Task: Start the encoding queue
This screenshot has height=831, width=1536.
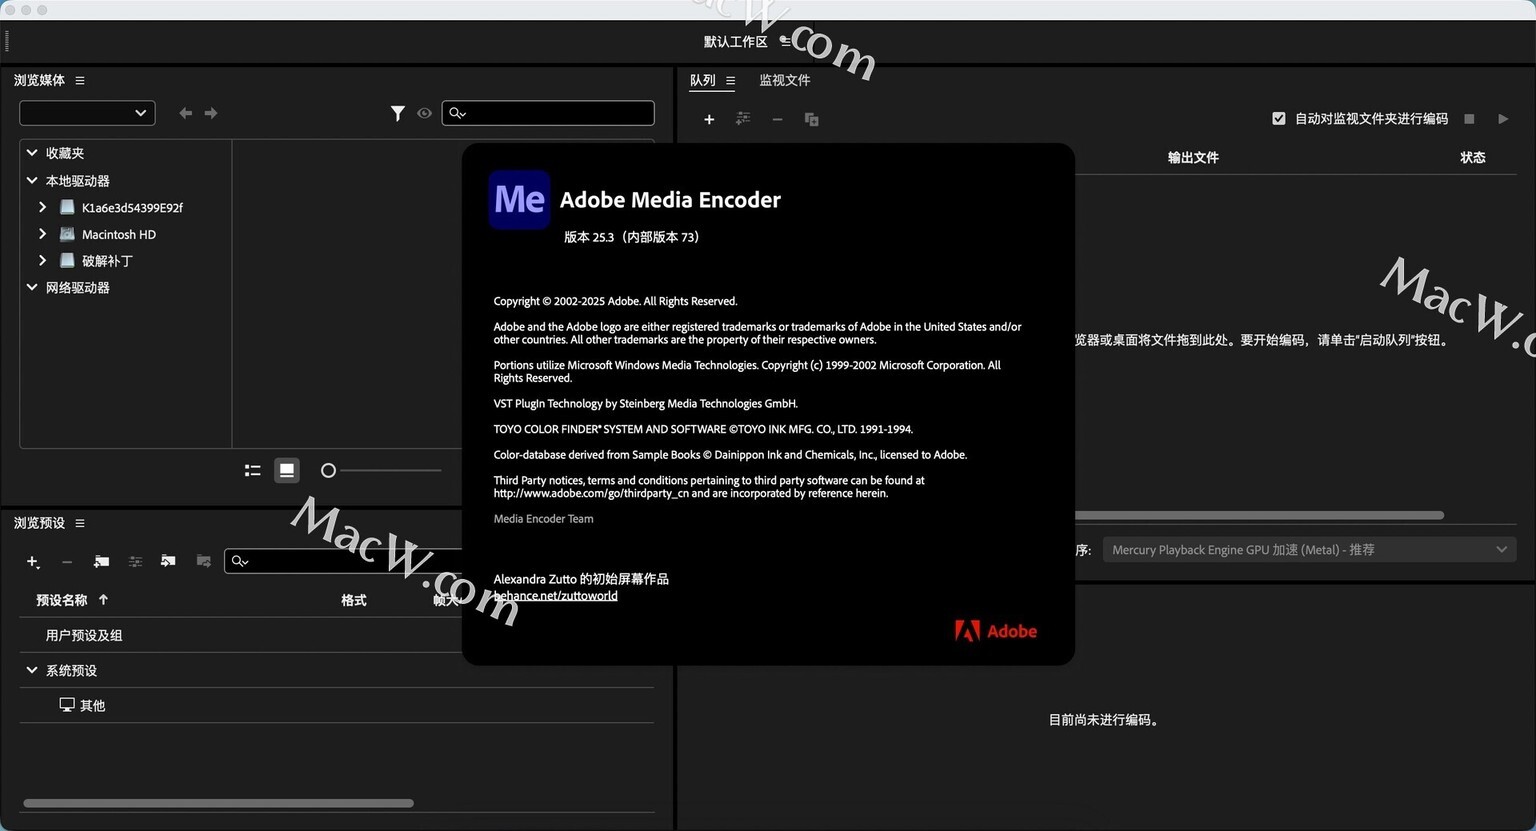Action: (1503, 118)
